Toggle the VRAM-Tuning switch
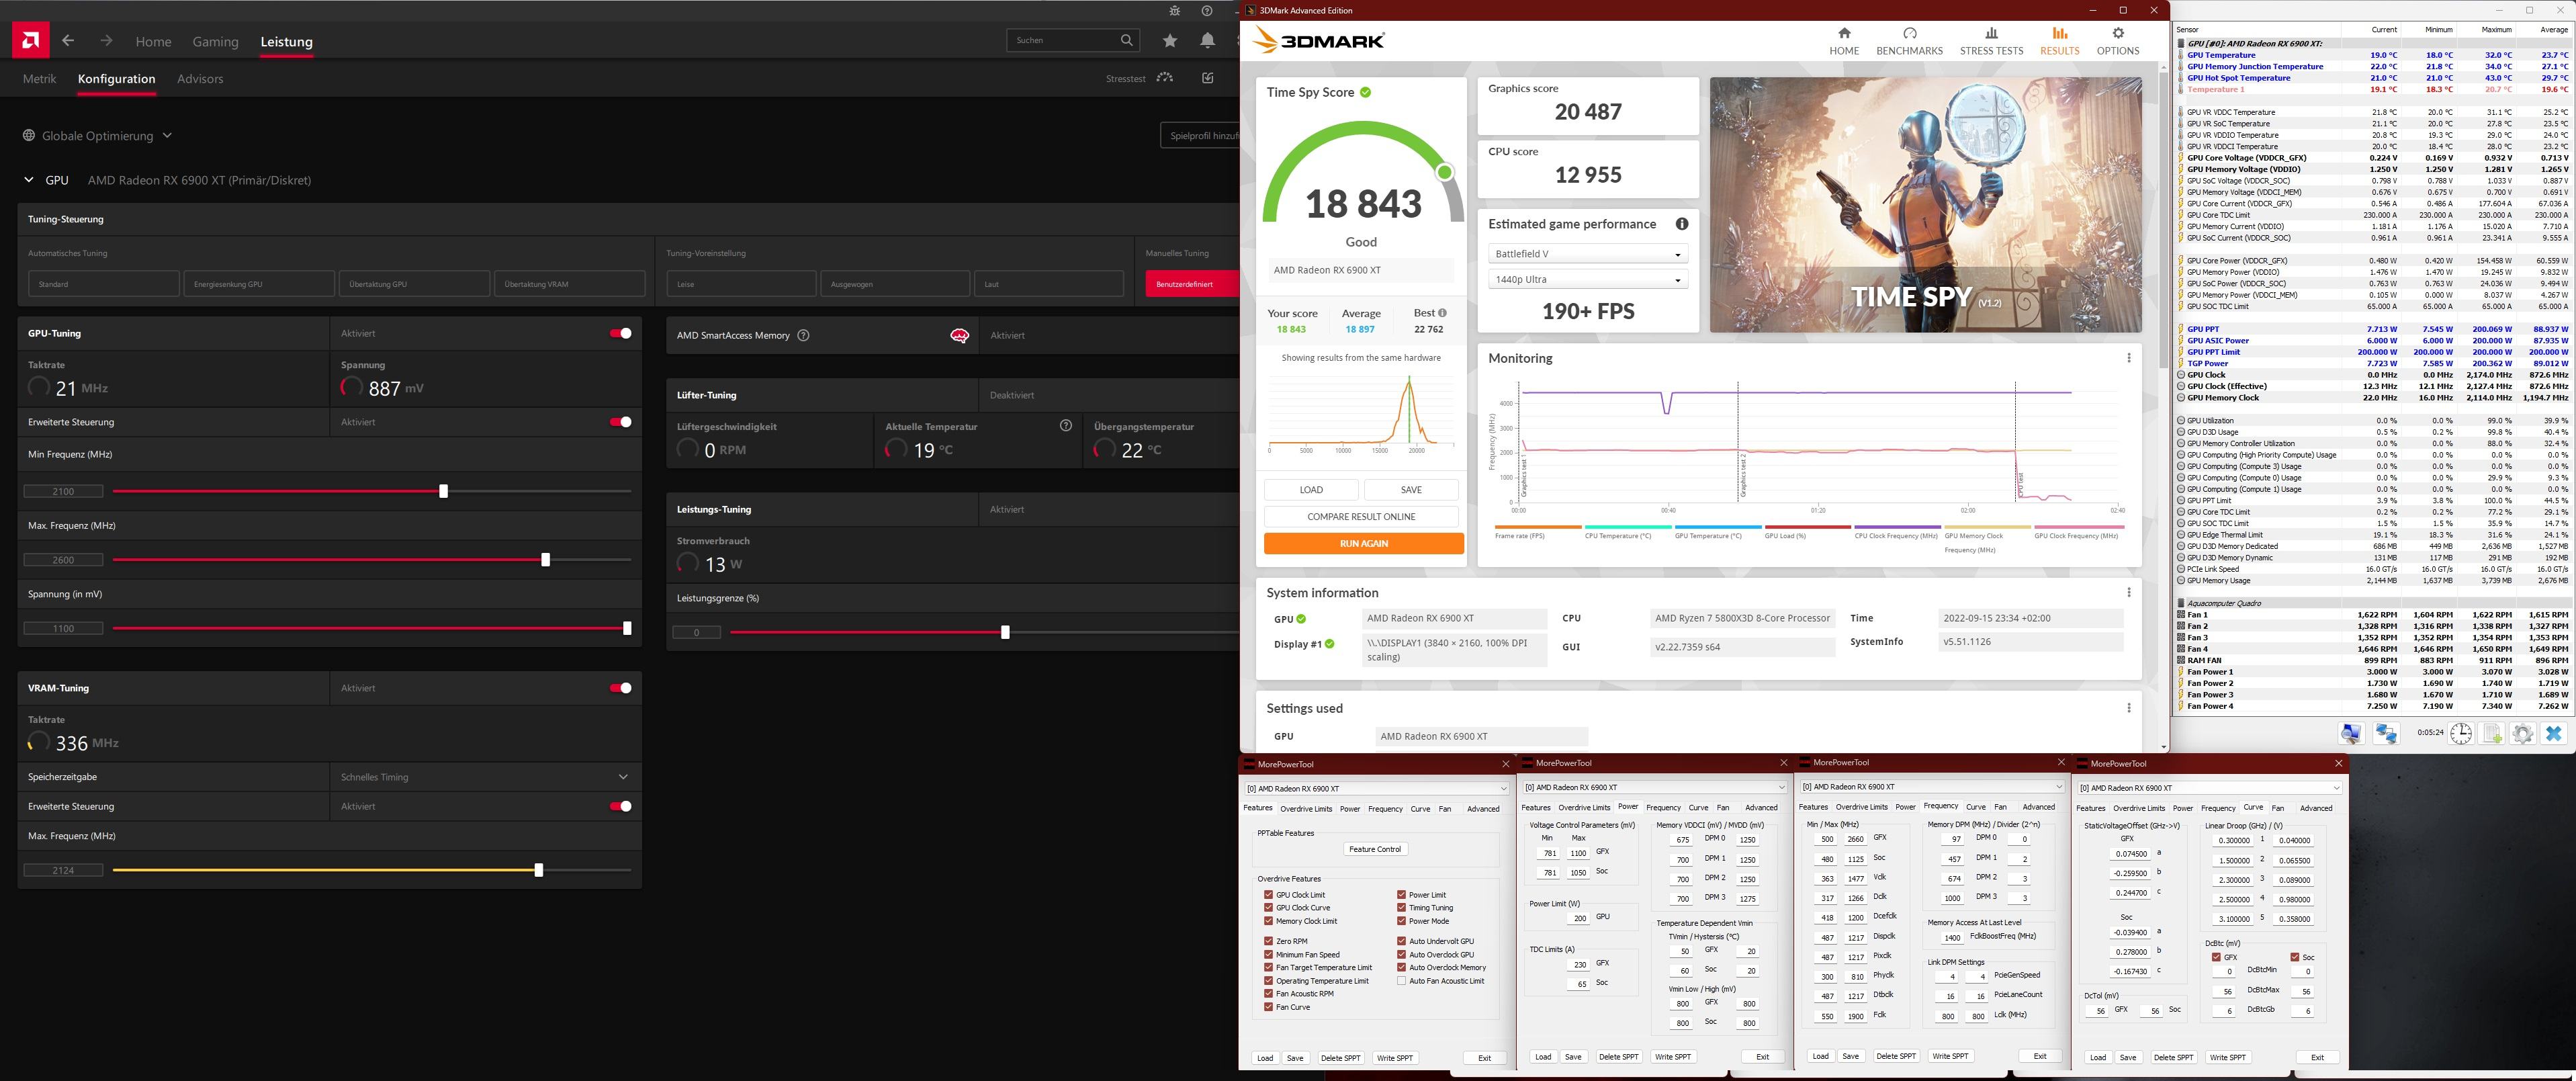The height and width of the screenshot is (1081, 2576). pos(621,688)
